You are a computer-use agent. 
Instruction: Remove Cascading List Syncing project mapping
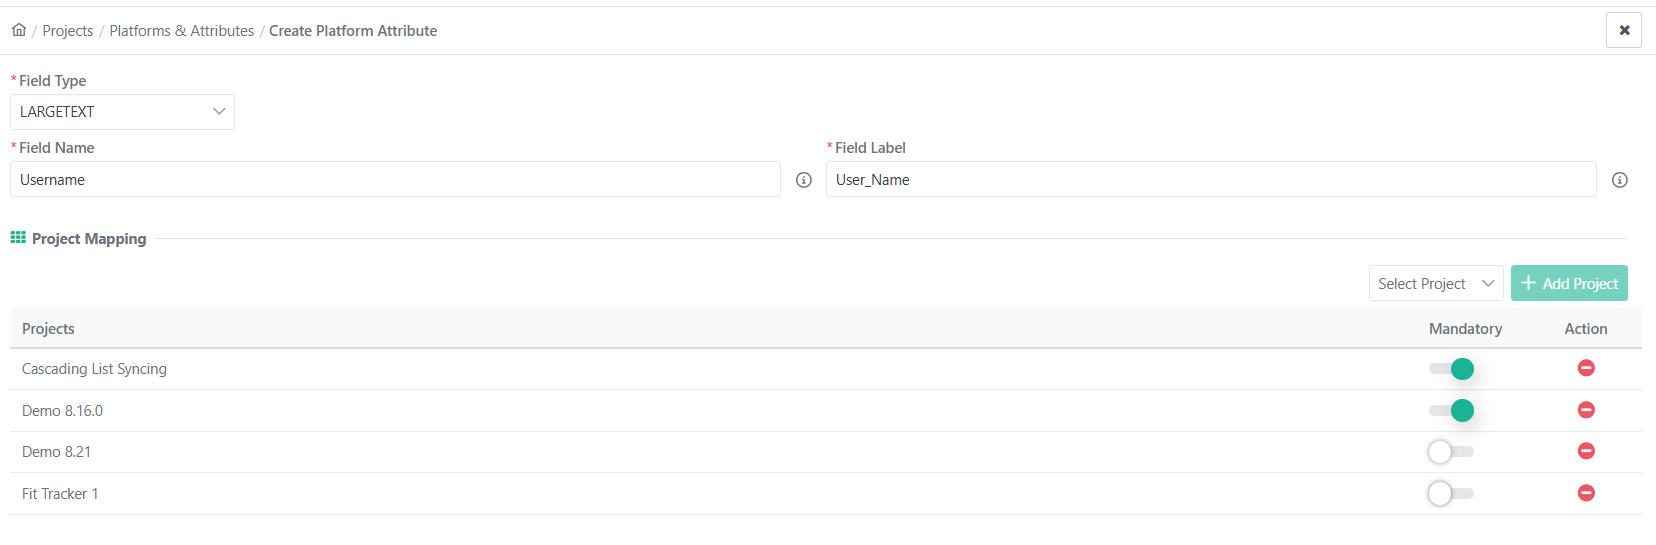click(x=1586, y=368)
